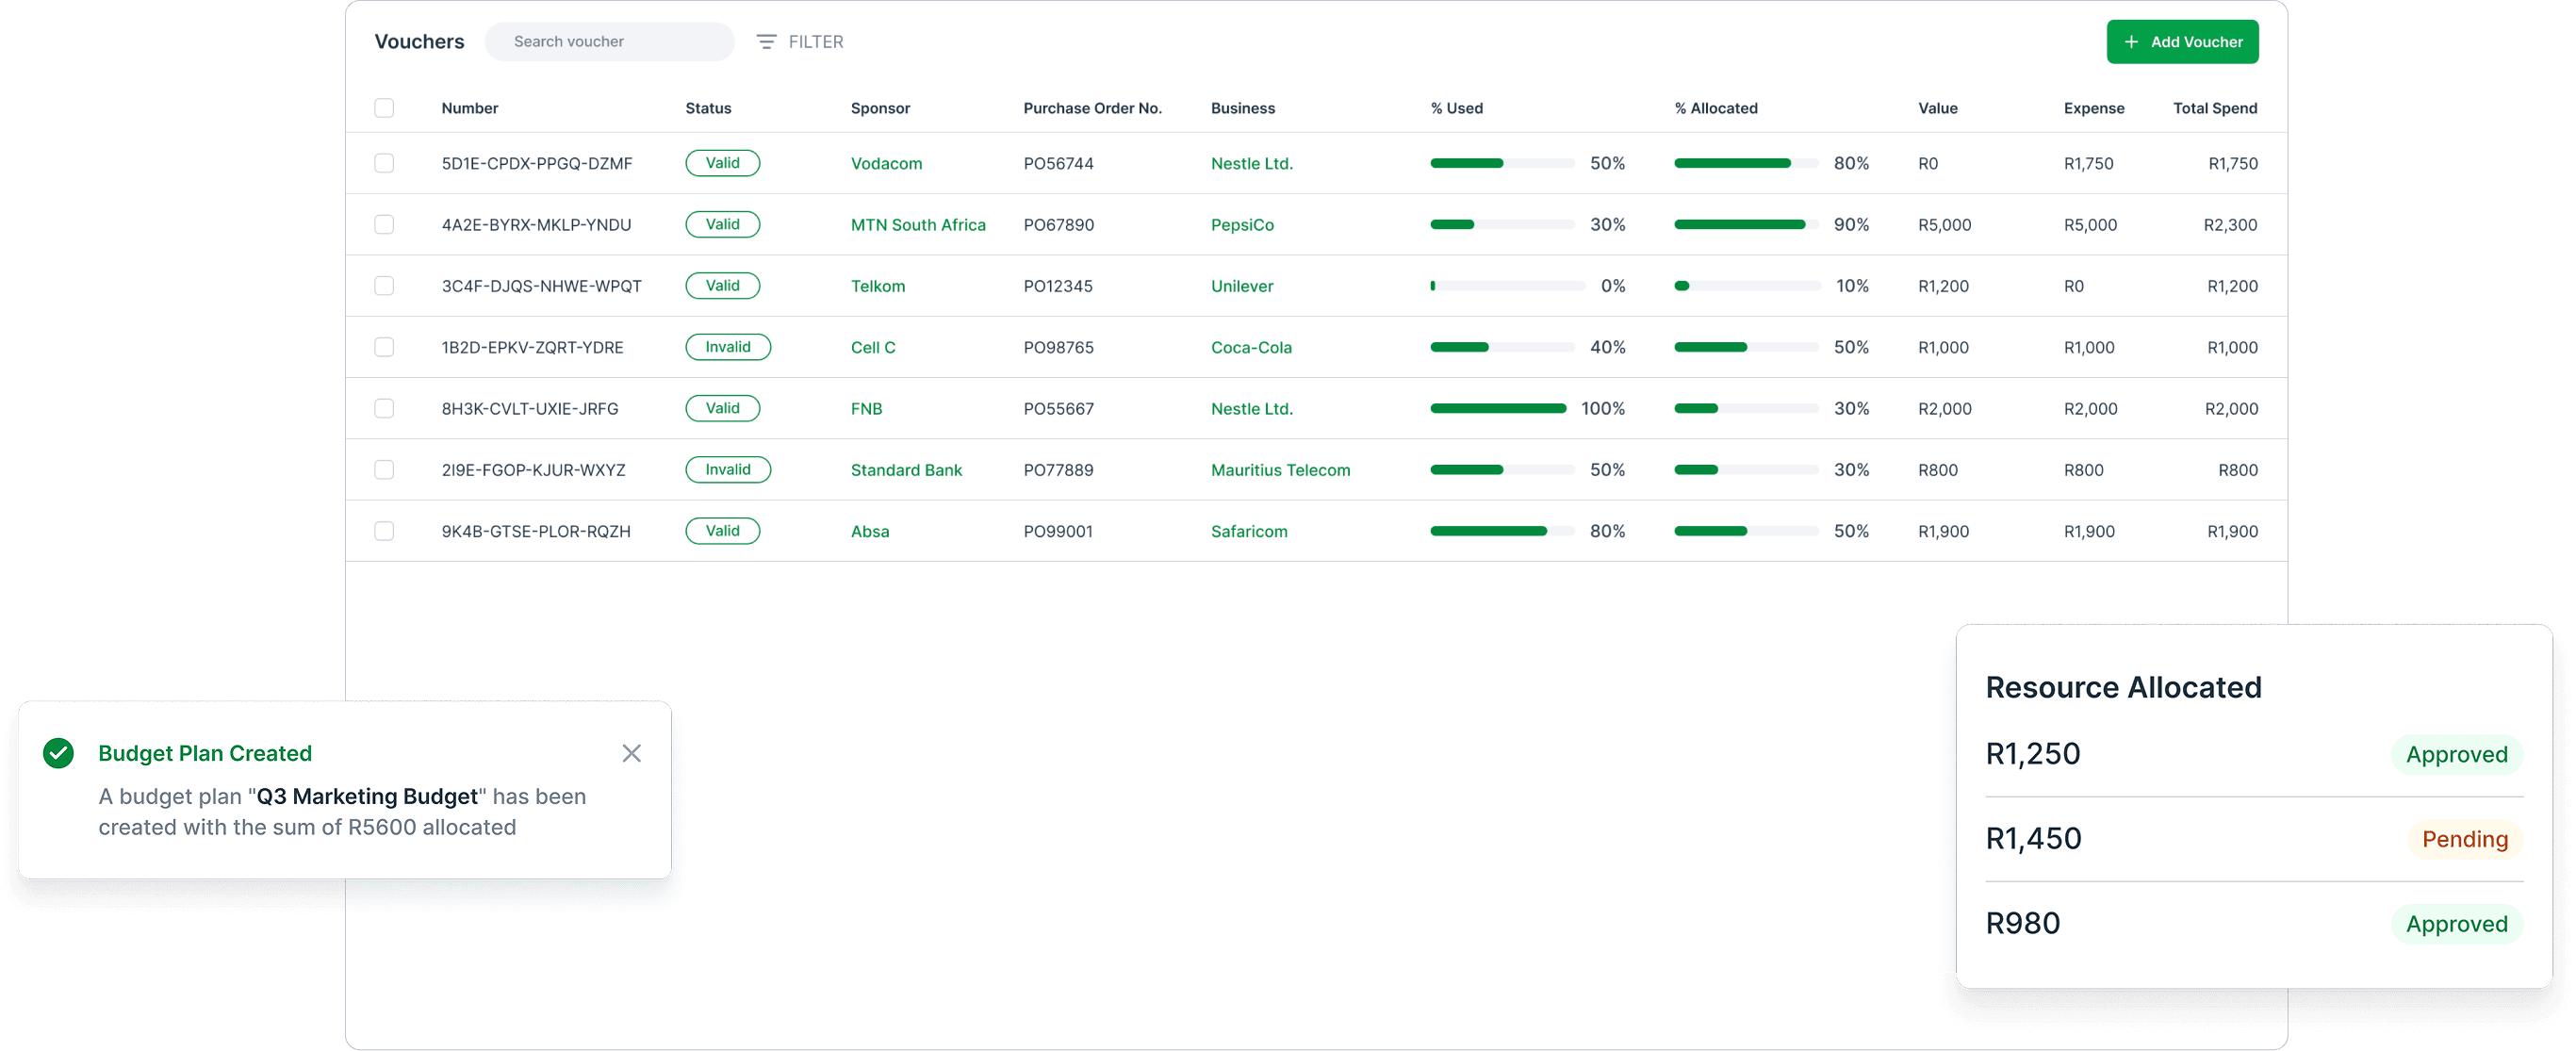Select the checkbox for voucher 1B2D-EPKV-ZQRT-YDRE
The height and width of the screenshot is (1051, 2576).
click(384, 347)
